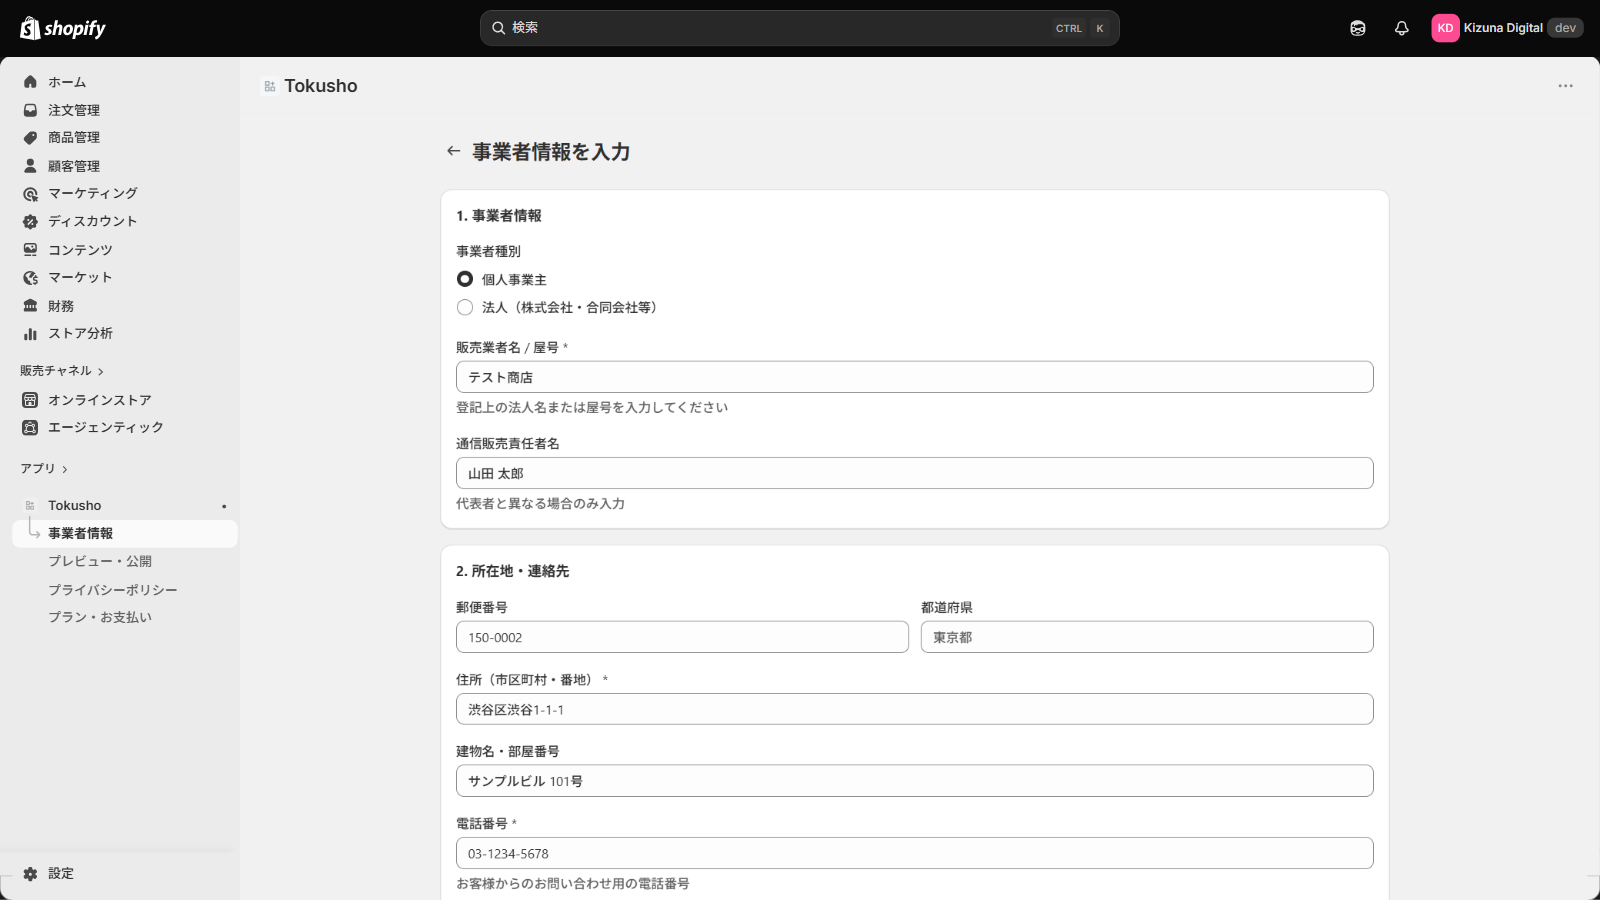Viewport: 1600px width, 900px height.
Task: Expand アプリ section chevron
Action: click(x=65, y=469)
